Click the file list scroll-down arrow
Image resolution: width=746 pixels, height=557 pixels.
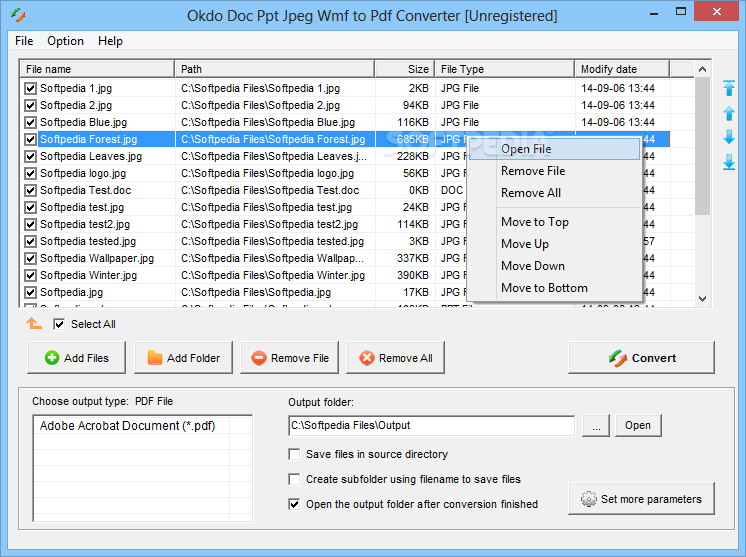702,299
